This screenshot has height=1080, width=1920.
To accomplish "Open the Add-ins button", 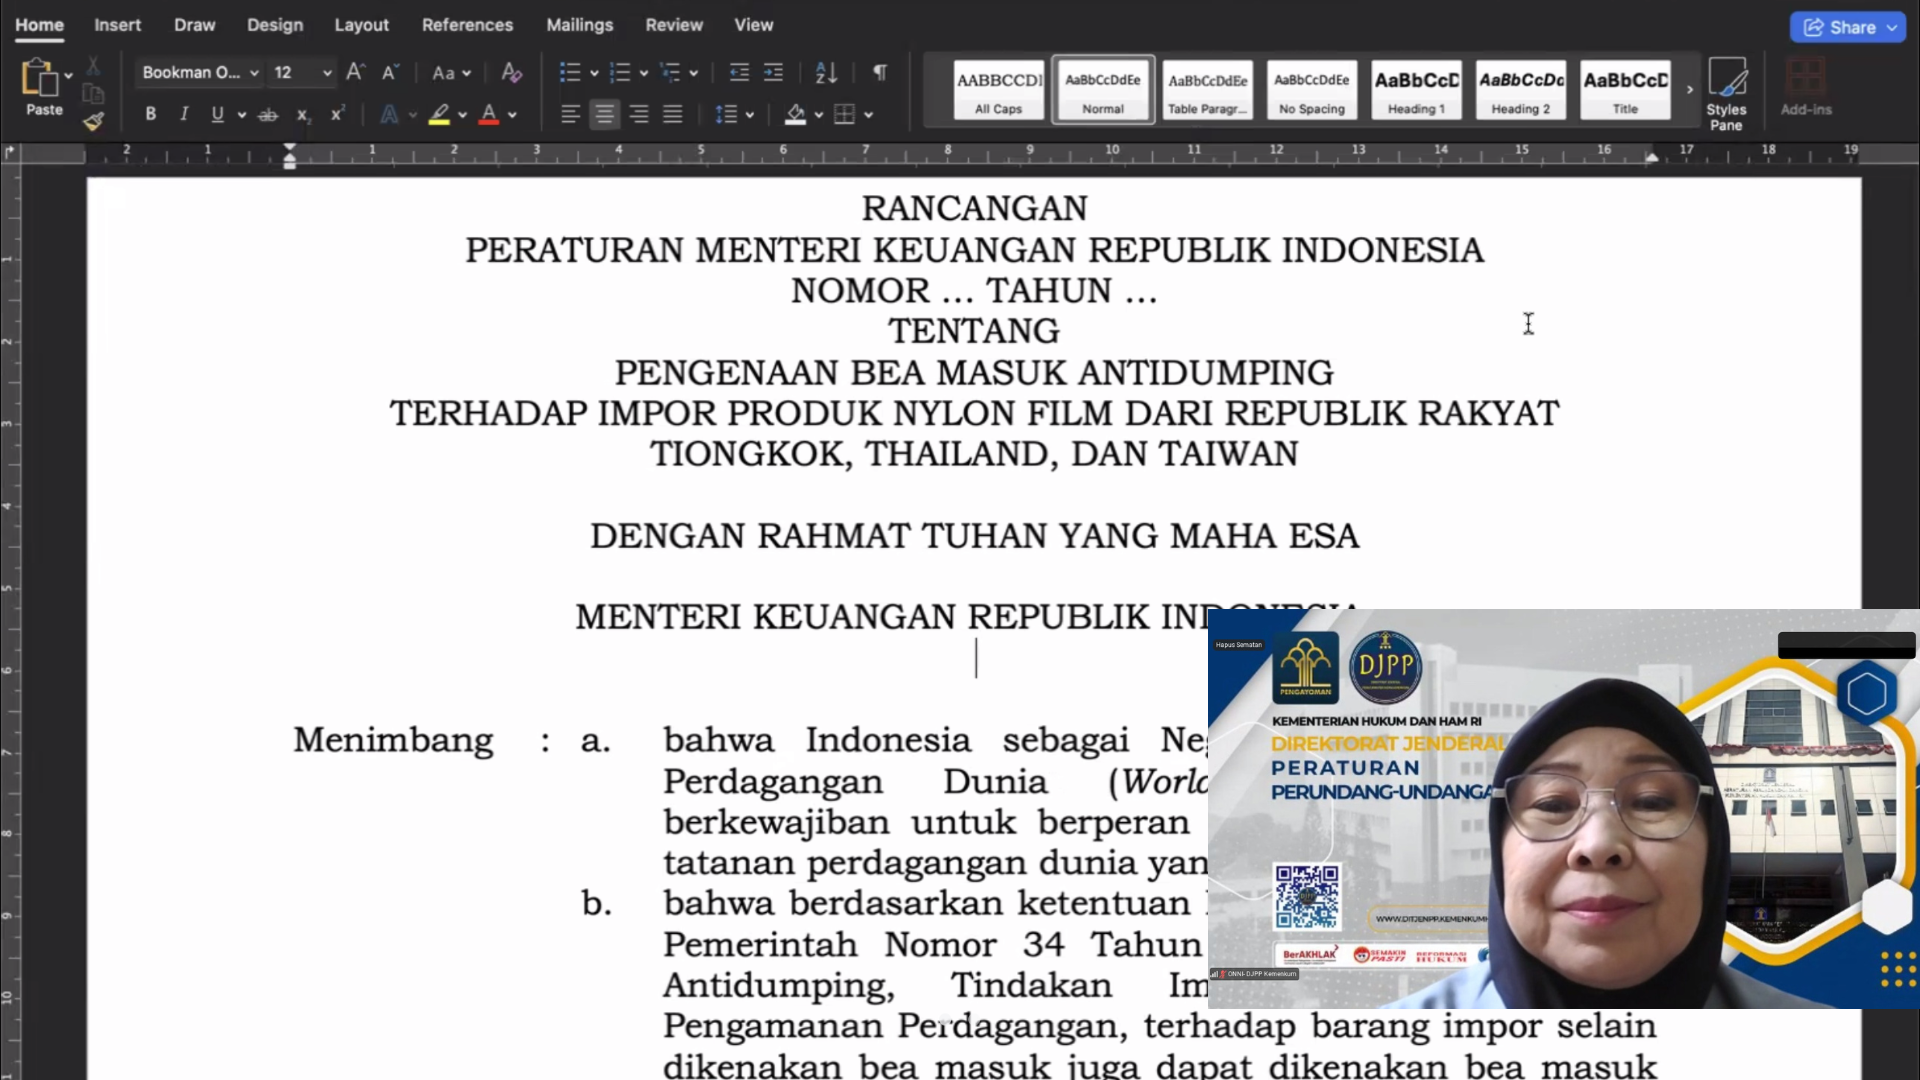I will pyautogui.click(x=1806, y=88).
